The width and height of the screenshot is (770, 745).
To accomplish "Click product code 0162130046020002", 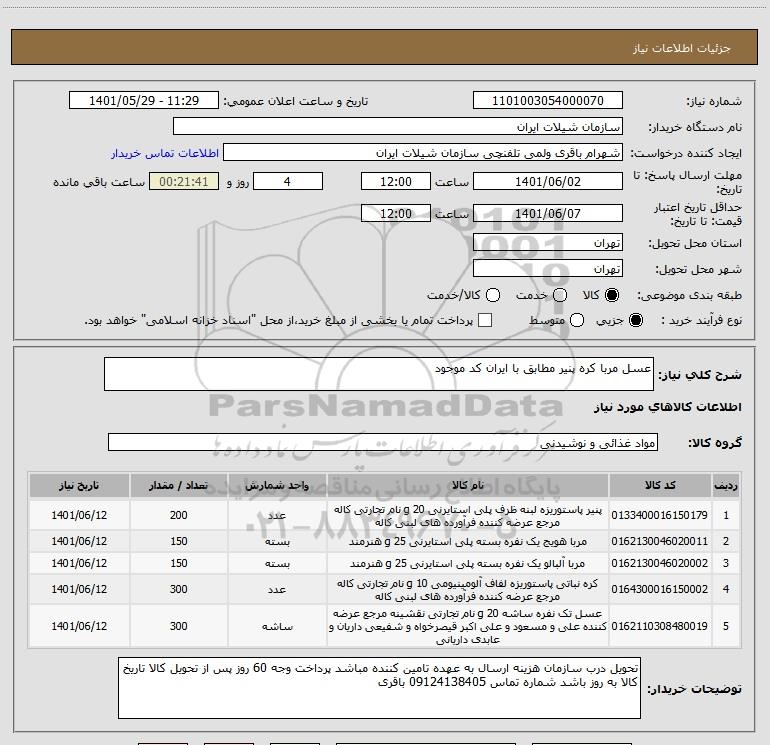I will (x=660, y=563).
